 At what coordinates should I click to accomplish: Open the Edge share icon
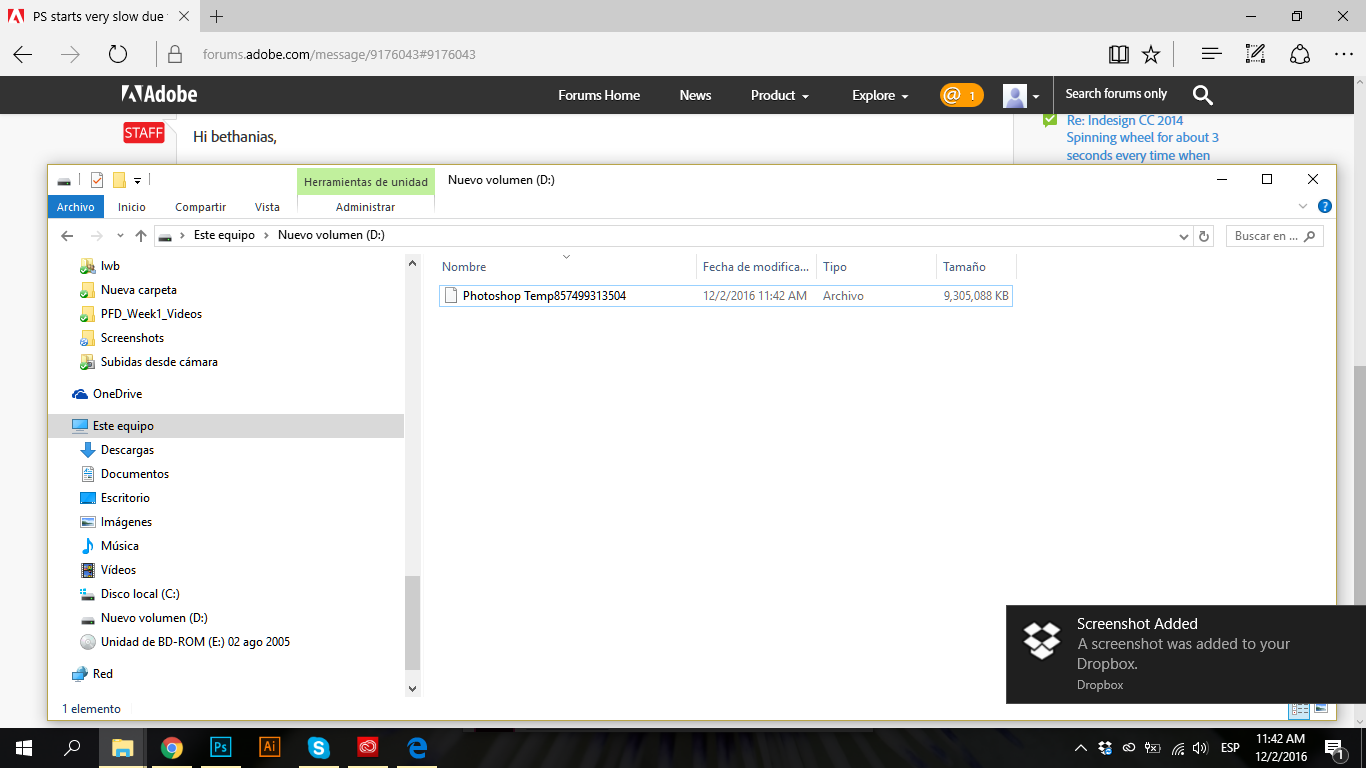(x=1300, y=54)
